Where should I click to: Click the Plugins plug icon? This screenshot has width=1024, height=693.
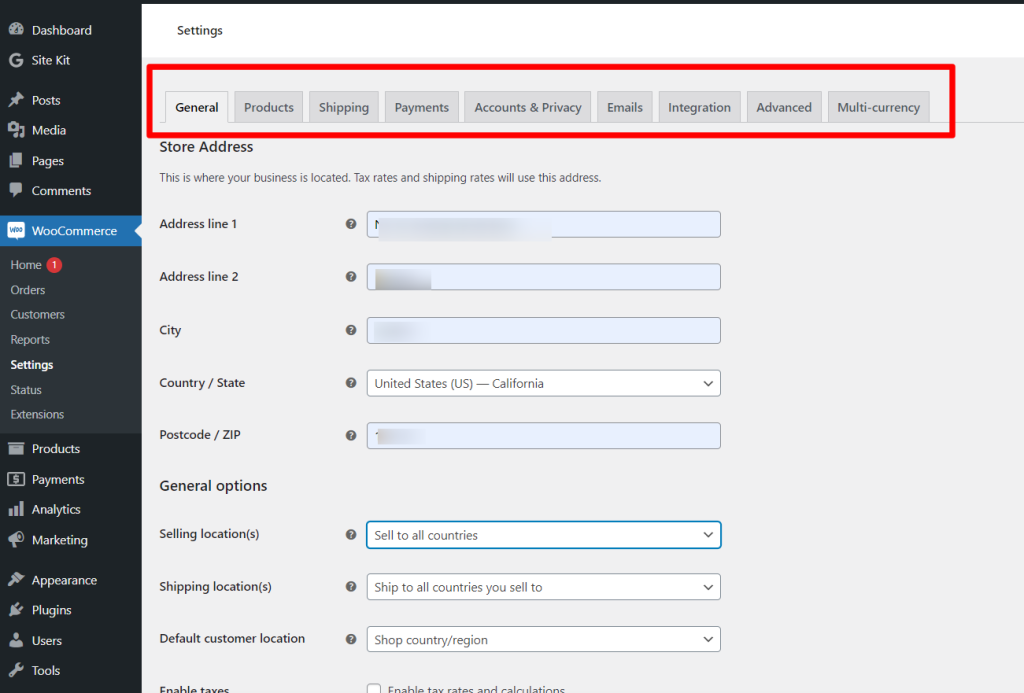pyautogui.click(x=16, y=610)
